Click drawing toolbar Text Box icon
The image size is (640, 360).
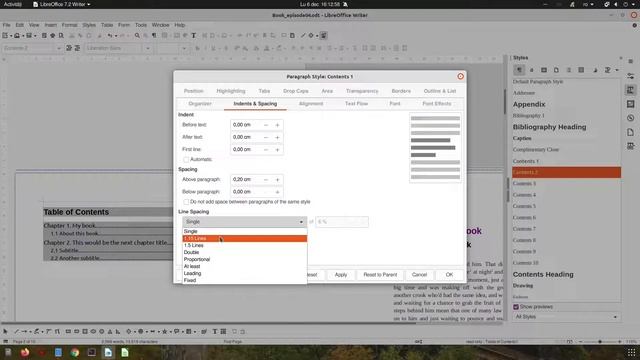tap(215, 331)
